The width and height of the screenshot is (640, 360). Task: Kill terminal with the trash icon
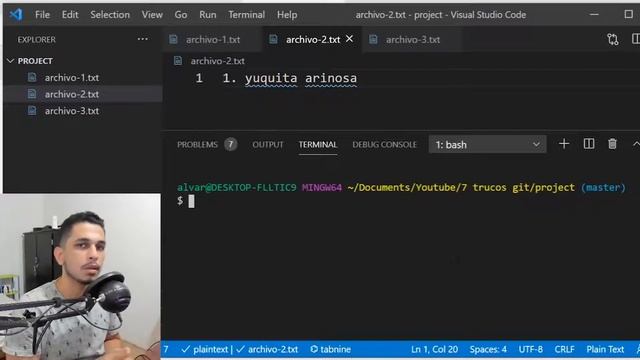[x=612, y=144]
